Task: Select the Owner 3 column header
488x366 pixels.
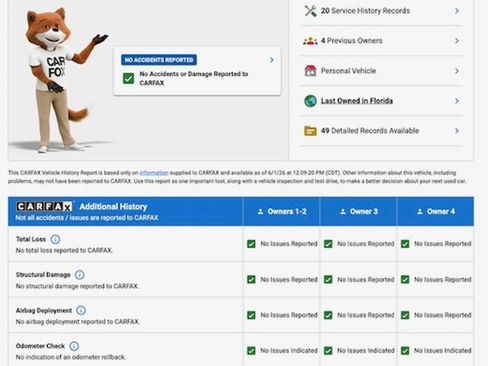Action: [358, 212]
